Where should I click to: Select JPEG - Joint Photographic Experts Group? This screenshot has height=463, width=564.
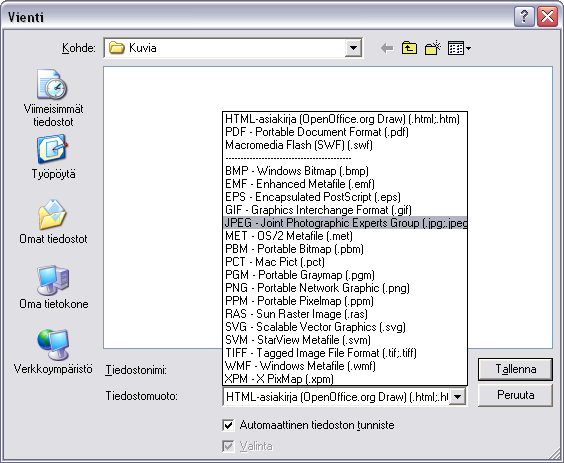[345, 223]
